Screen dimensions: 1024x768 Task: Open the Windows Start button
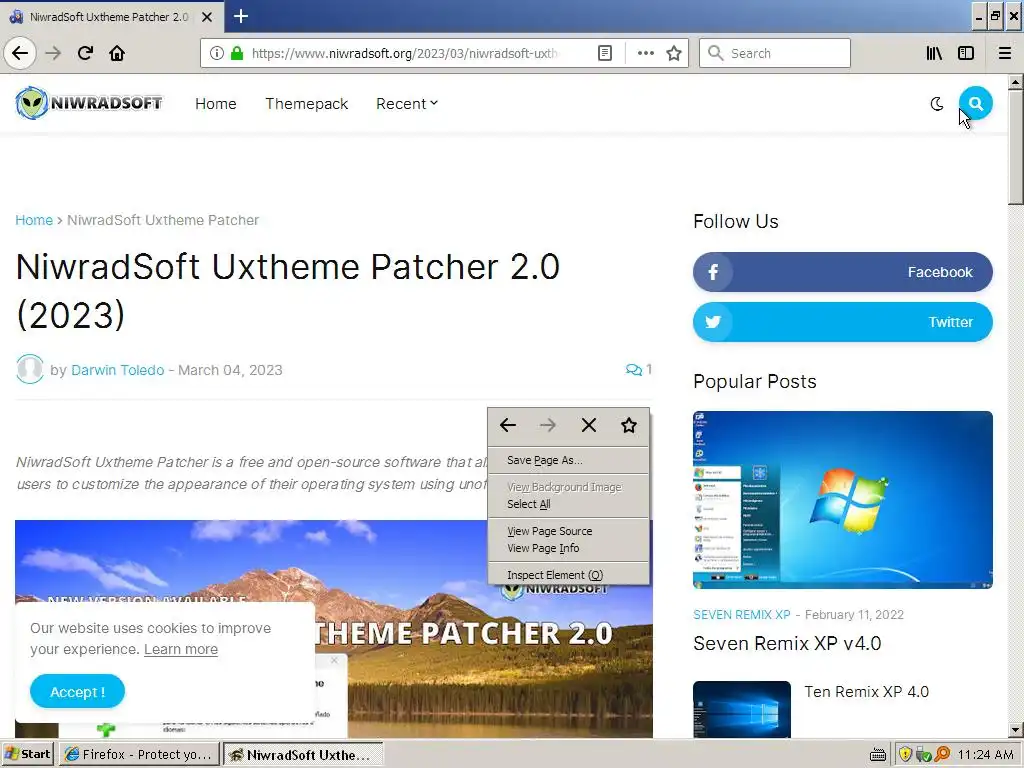27,754
